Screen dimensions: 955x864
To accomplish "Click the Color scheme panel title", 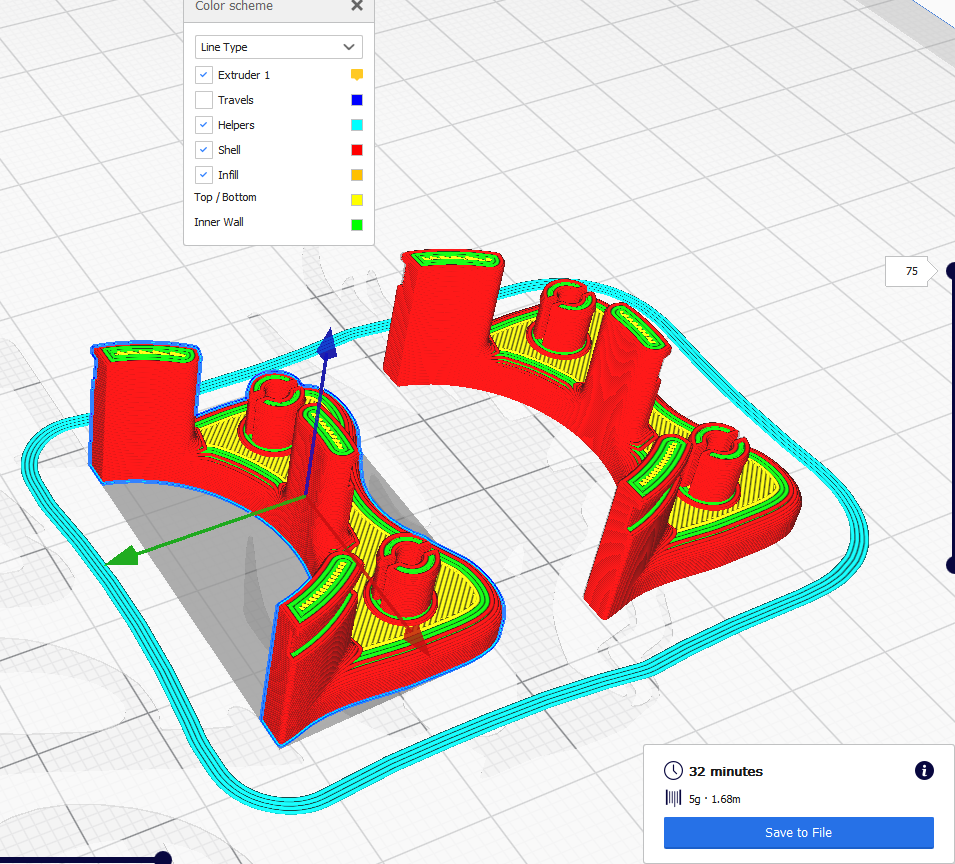I will [x=234, y=6].
